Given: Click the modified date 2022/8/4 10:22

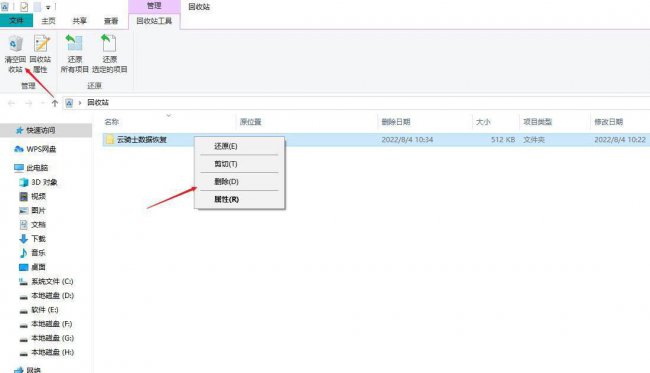Looking at the screenshot, I should (620, 140).
